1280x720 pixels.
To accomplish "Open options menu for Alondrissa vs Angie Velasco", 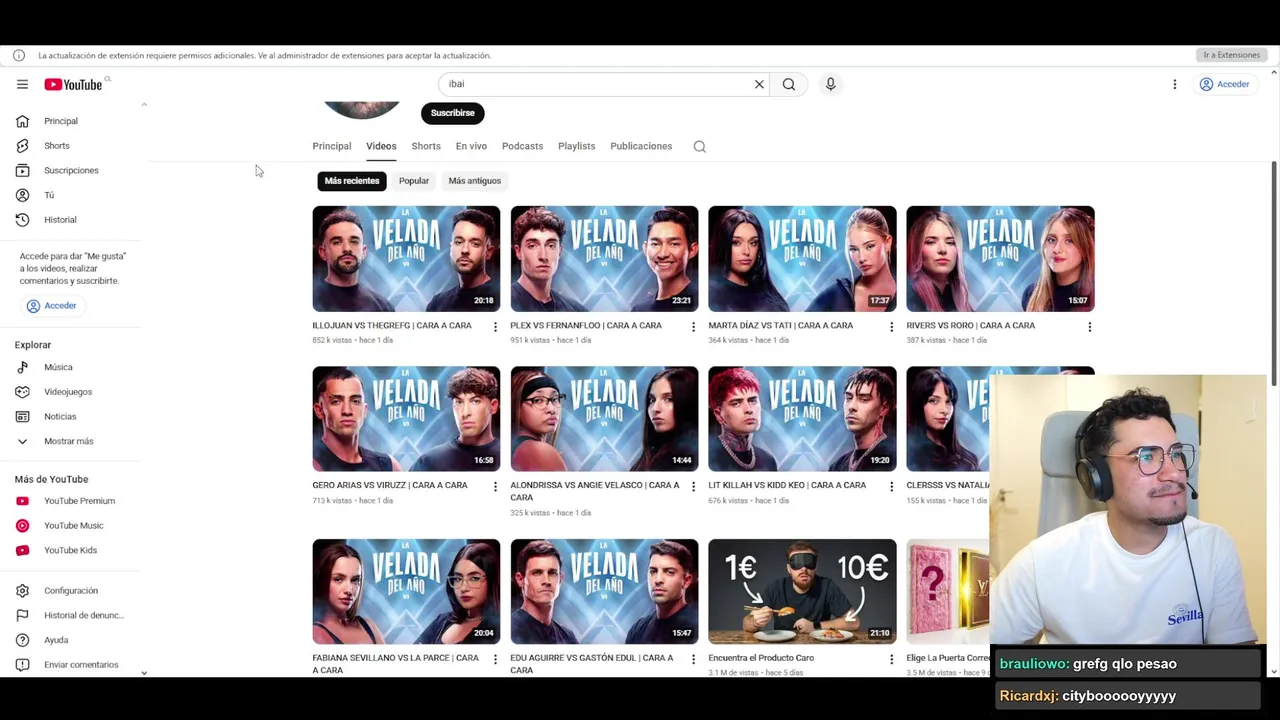I will [693, 487].
